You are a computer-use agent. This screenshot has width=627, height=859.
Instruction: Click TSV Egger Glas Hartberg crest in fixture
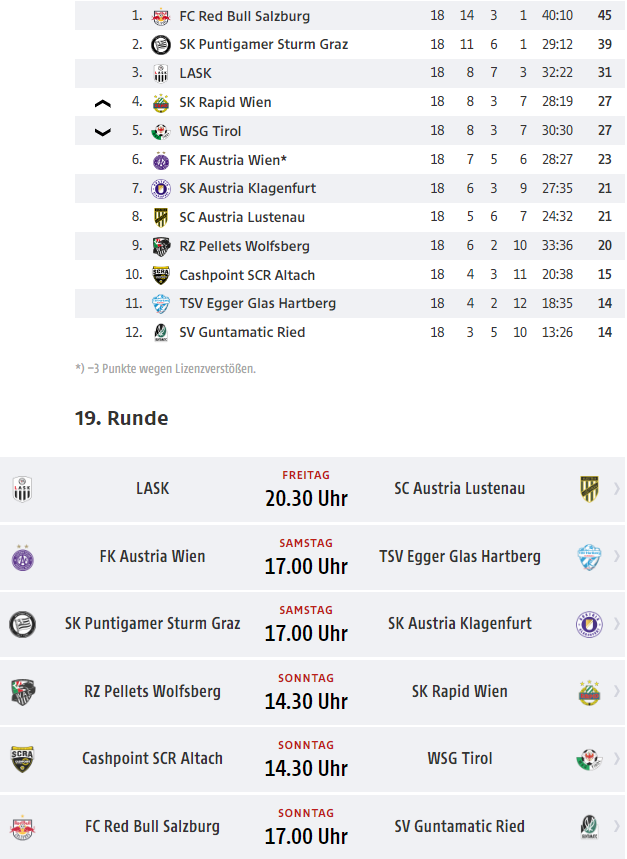click(589, 557)
